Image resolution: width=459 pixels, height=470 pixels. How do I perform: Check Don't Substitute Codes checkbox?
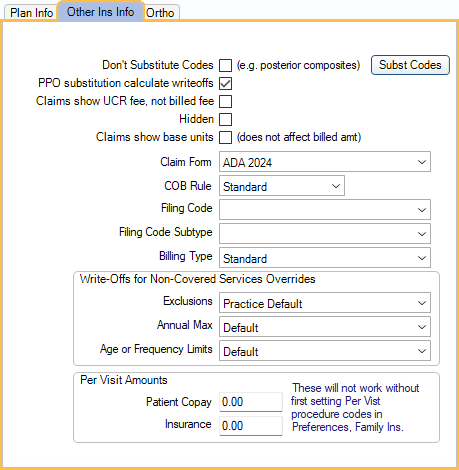pyautogui.click(x=225, y=65)
